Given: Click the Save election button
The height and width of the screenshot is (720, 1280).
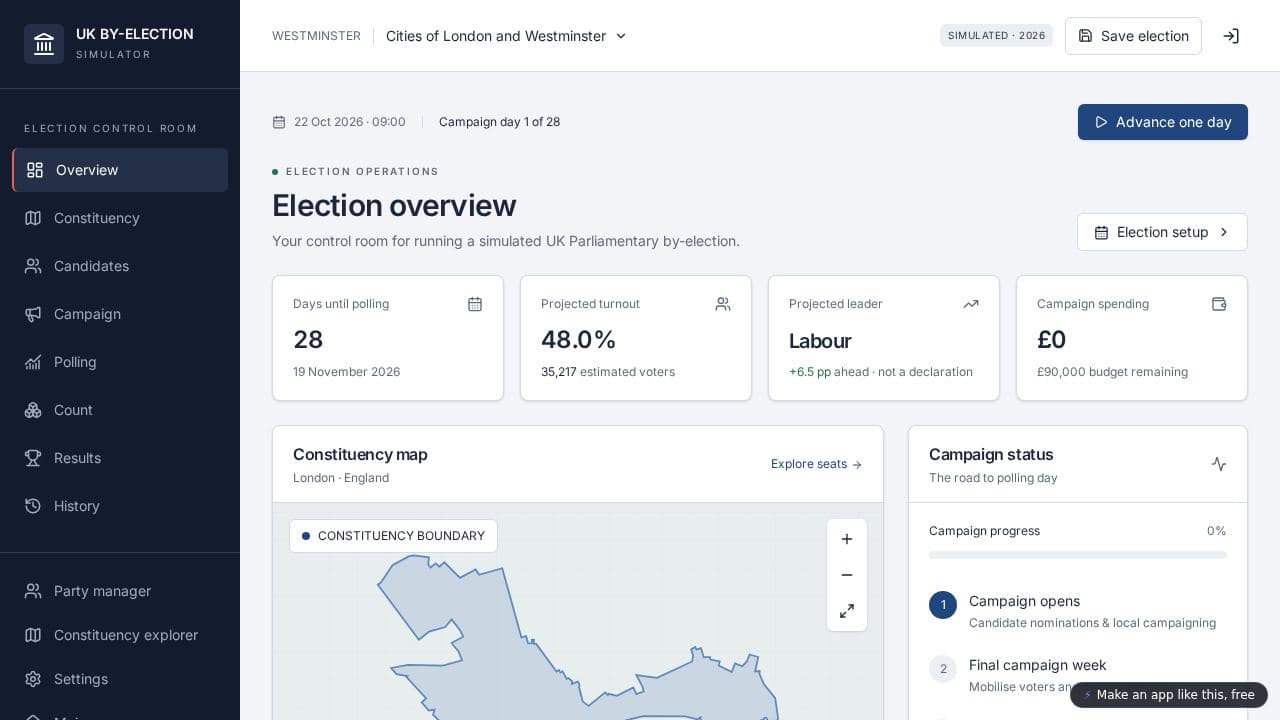Looking at the screenshot, I should [x=1133, y=36].
